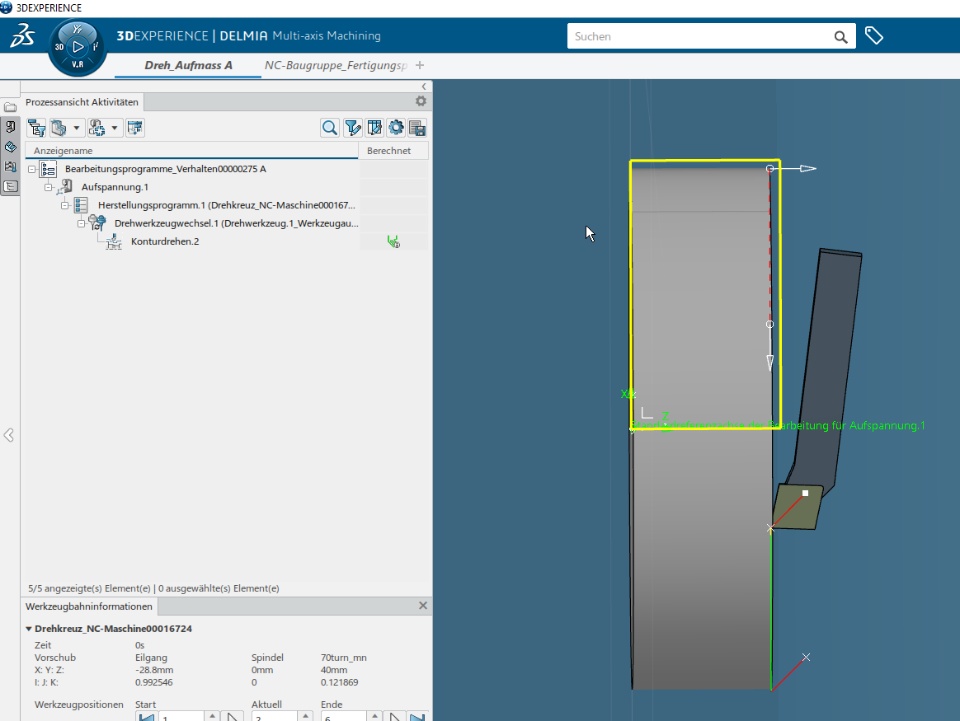Click the folder icon in left strip
960x721 pixels.
(10, 107)
